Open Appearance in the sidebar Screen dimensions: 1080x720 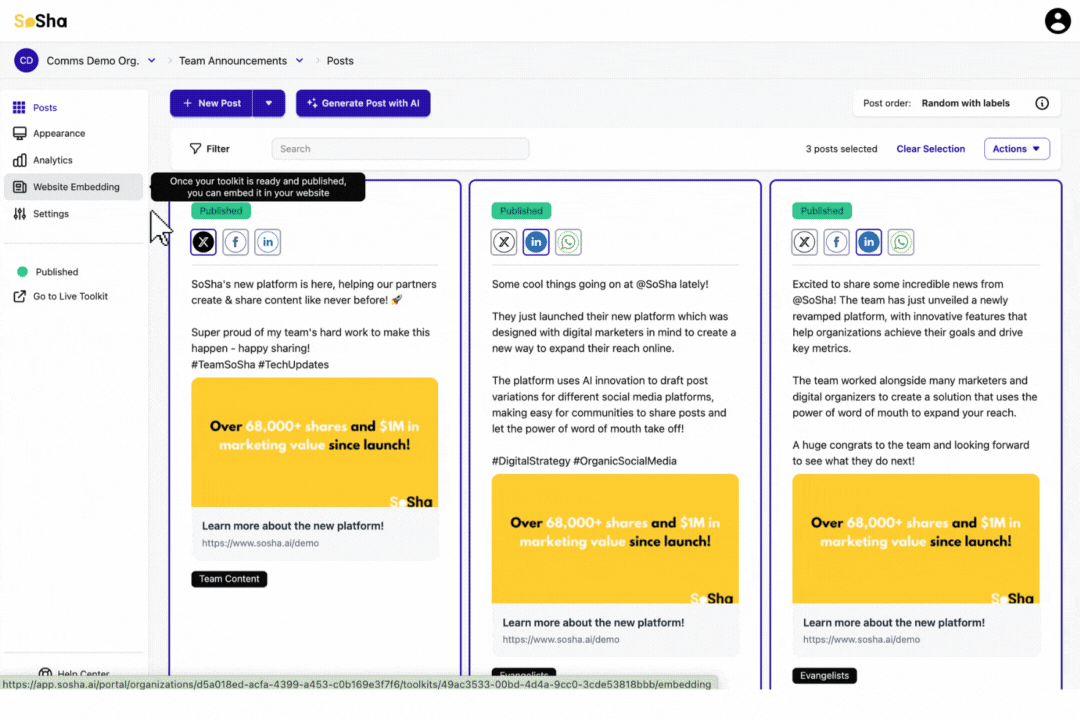click(x=73, y=134)
